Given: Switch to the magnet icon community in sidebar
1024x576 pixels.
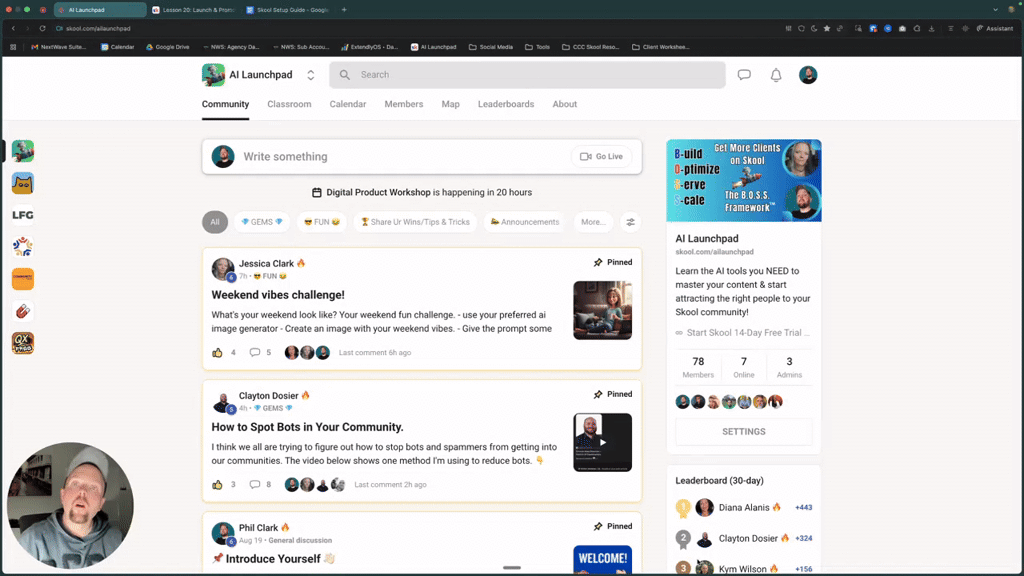Looking at the screenshot, I should pyautogui.click(x=23, y=311).
